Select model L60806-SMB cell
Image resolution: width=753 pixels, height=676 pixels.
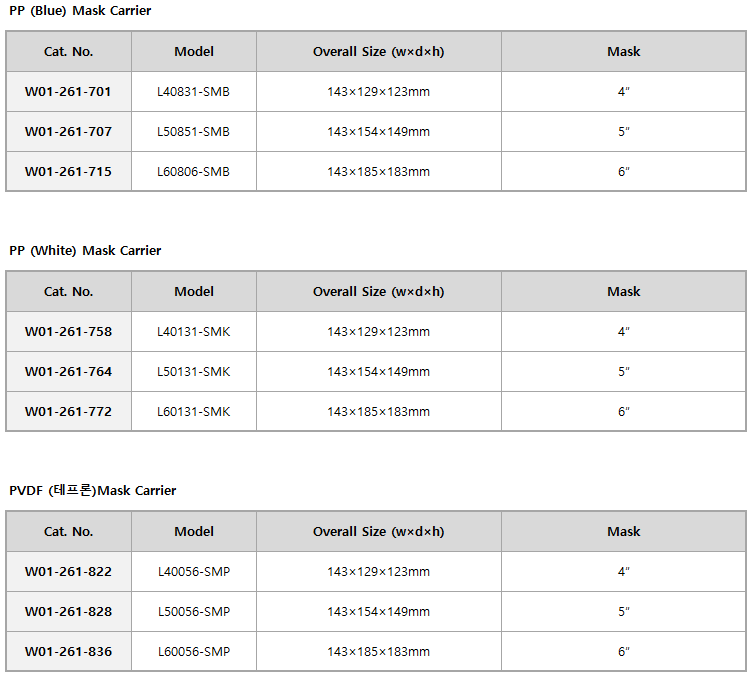click(x=194, y=171)
